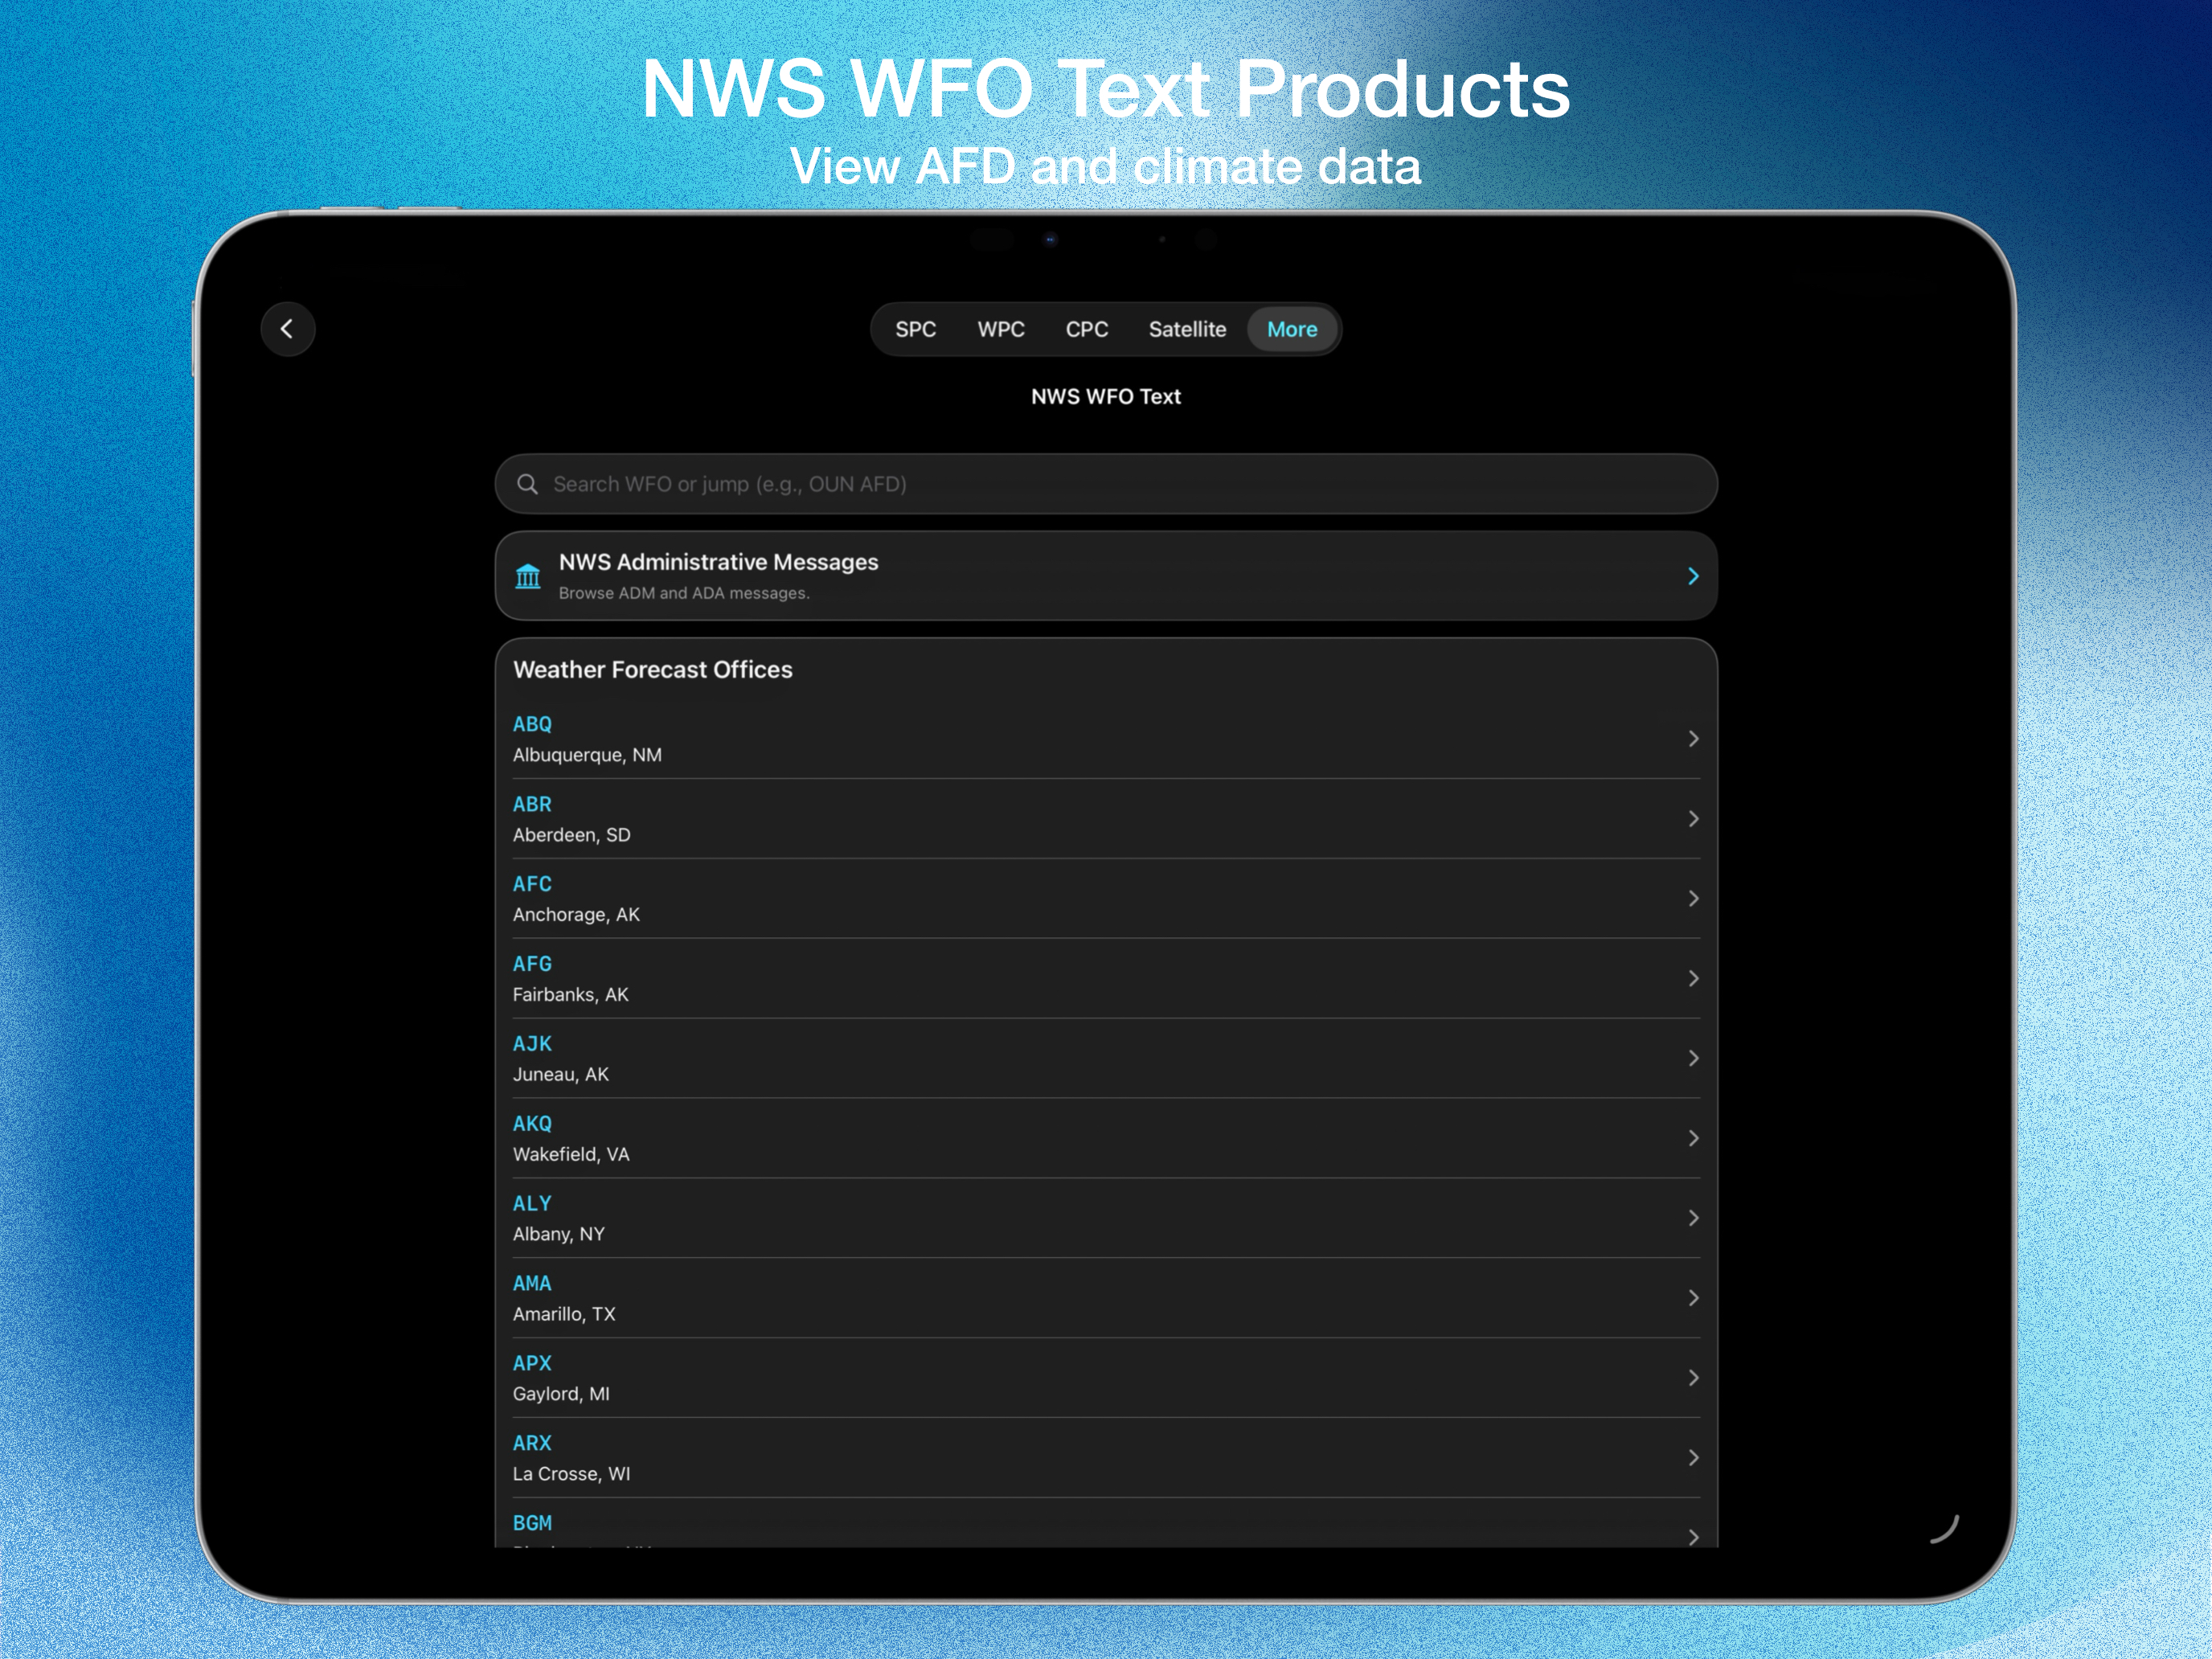Go back using the back arrow button
This screenshot has width=2212, height=1659.
(x=288, y=329)
